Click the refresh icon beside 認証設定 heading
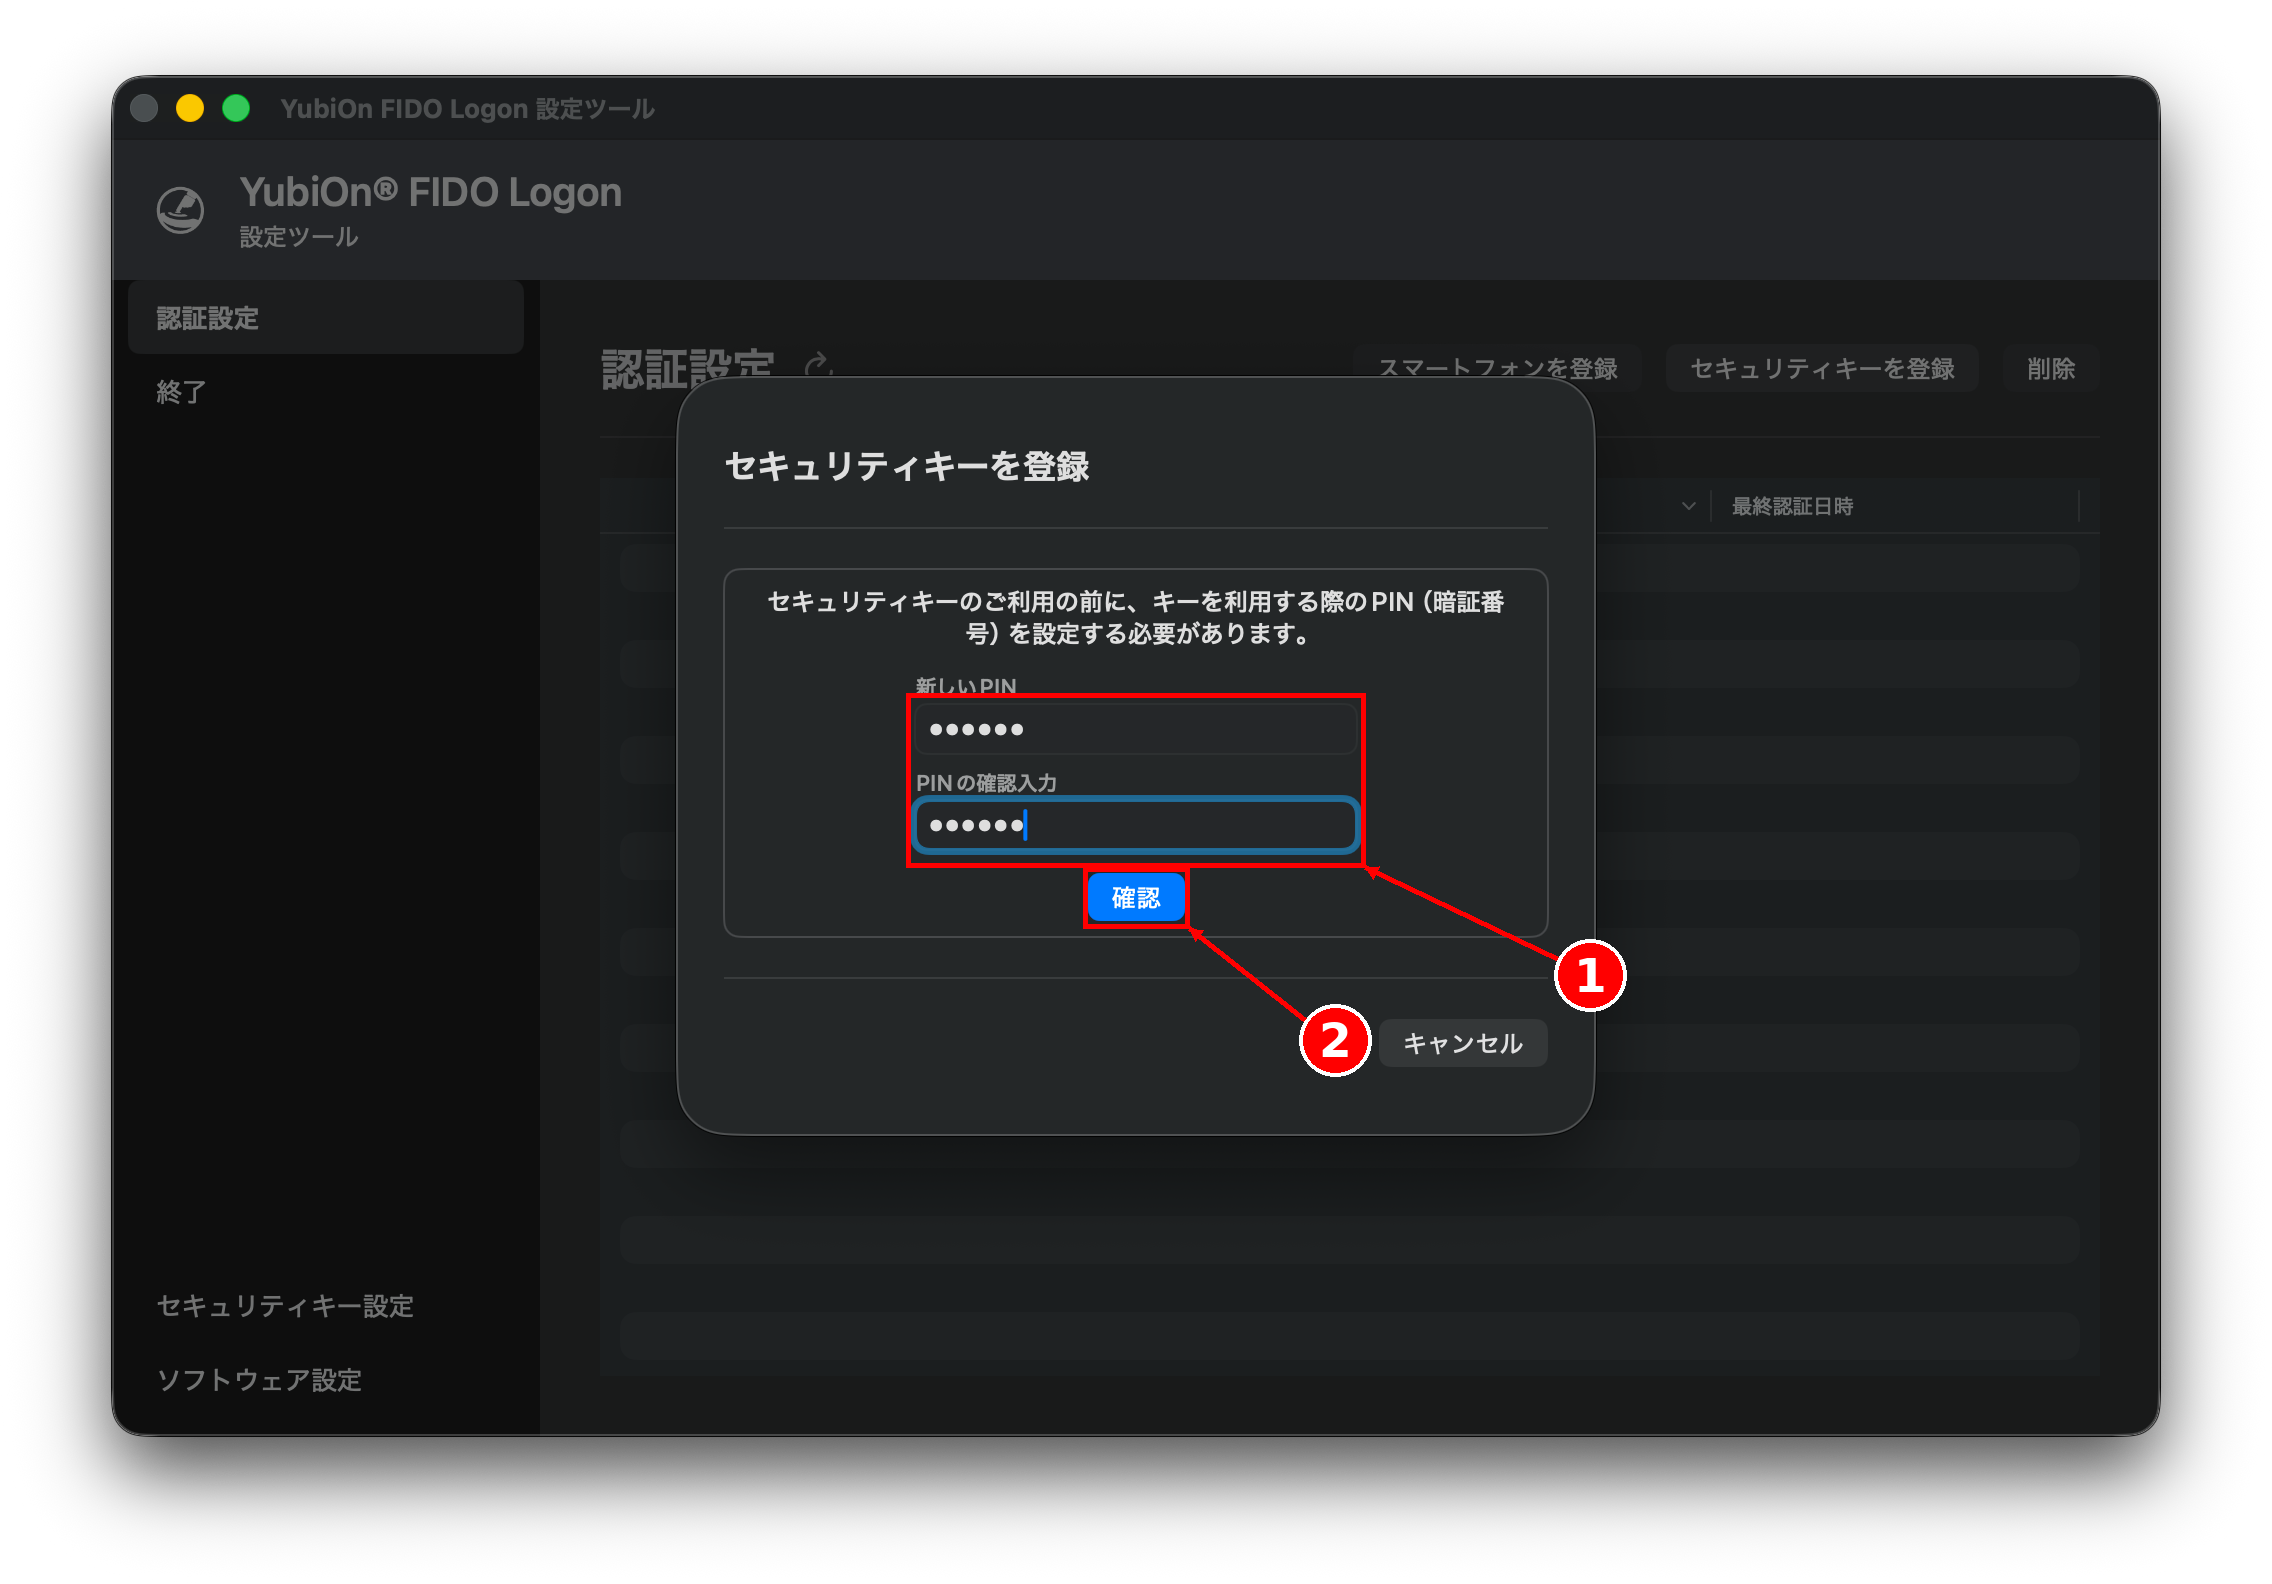The height and width of the screenshot is (1584, 2272). (x=818, y=364)
